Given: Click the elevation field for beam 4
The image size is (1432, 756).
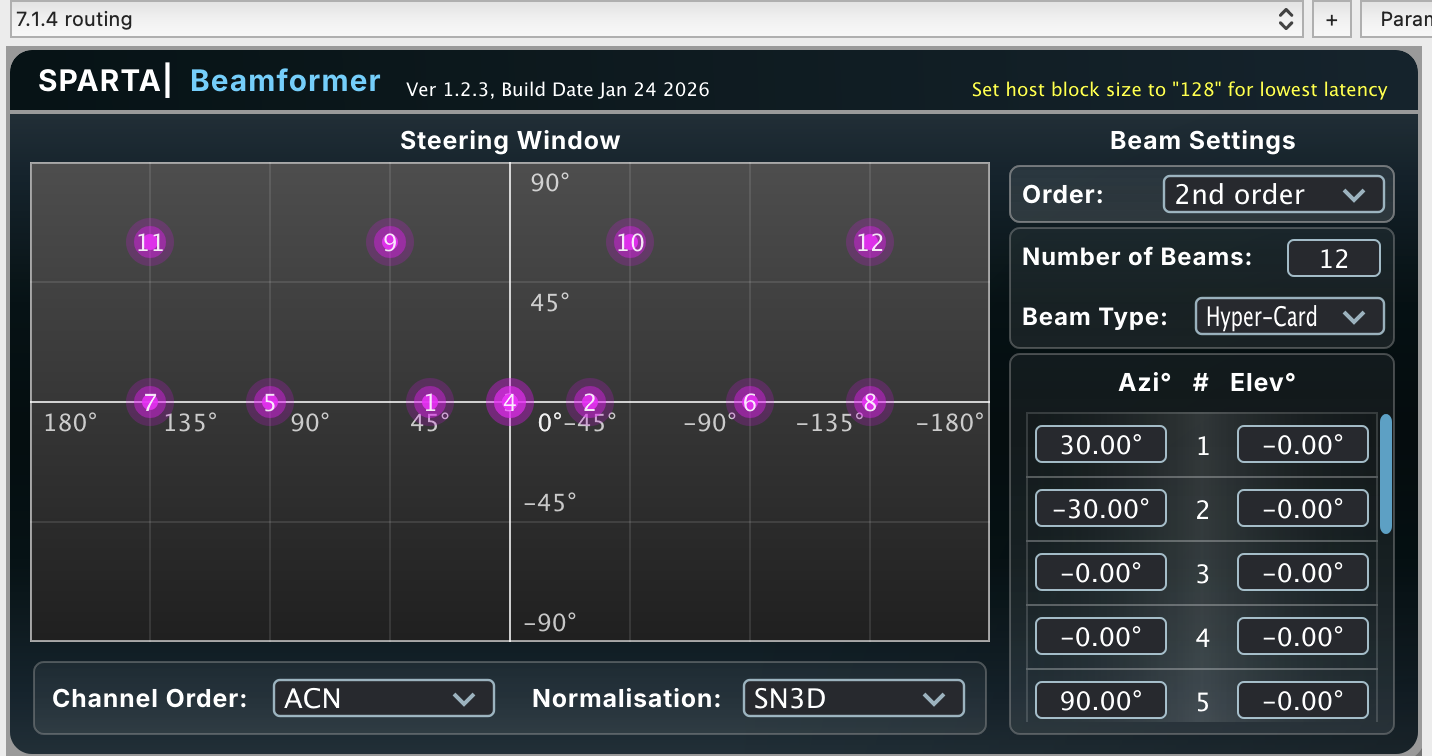Looking at the screenshot, I should pyautogui.click(x=1302, y=636).
